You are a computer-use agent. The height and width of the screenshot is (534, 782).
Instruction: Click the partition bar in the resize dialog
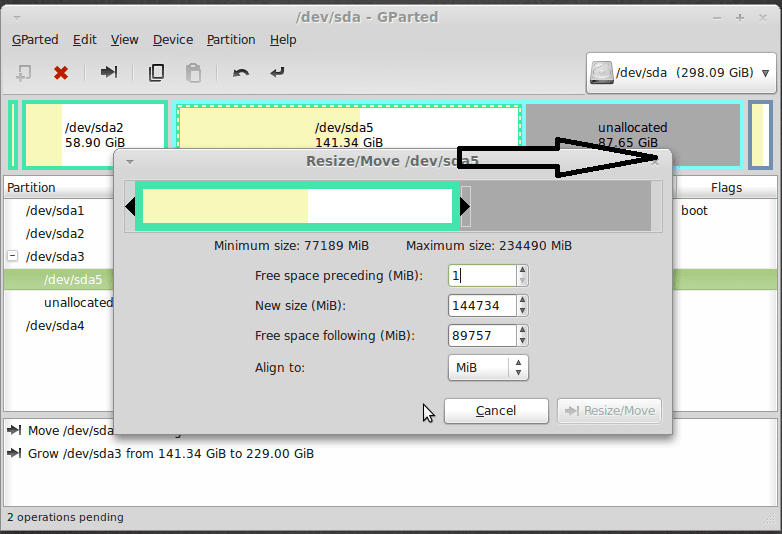point(297,206)
